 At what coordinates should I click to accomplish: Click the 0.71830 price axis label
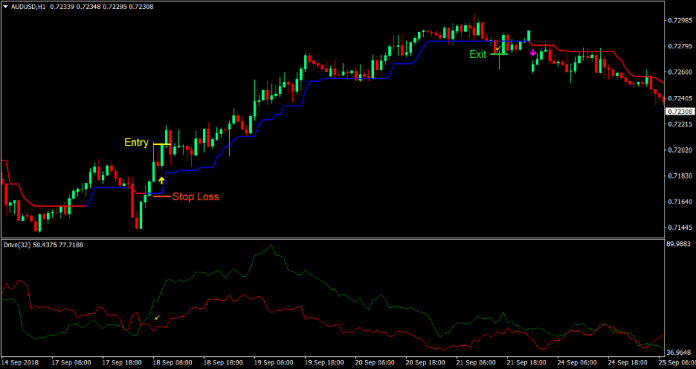tap(680, 176)
